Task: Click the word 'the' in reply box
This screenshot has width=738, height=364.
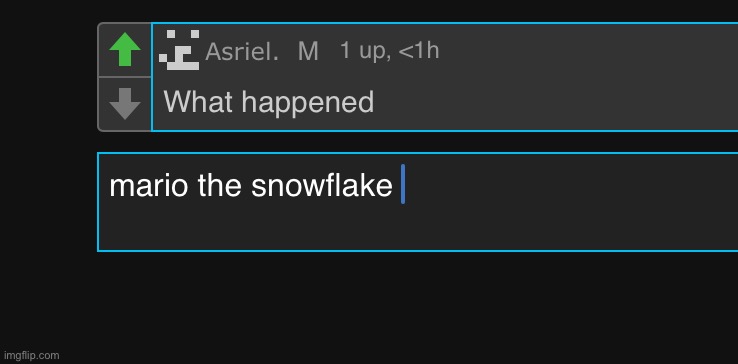Action: 220,186
